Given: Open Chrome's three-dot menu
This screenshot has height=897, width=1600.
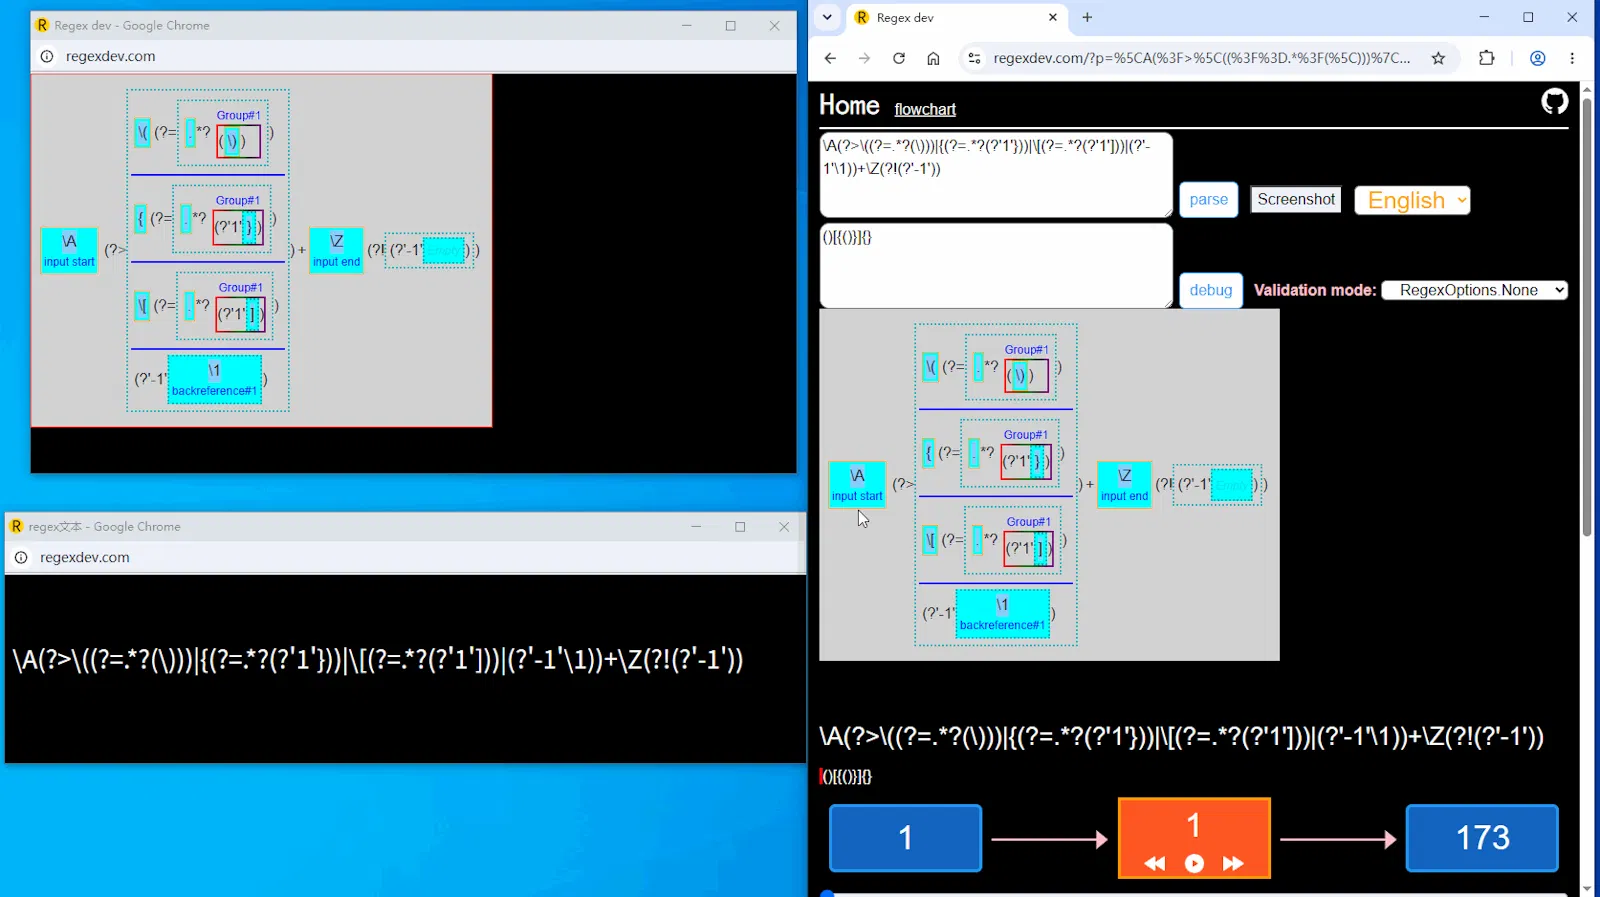Looking at the screenshot, I should (x=1572, y=58).
